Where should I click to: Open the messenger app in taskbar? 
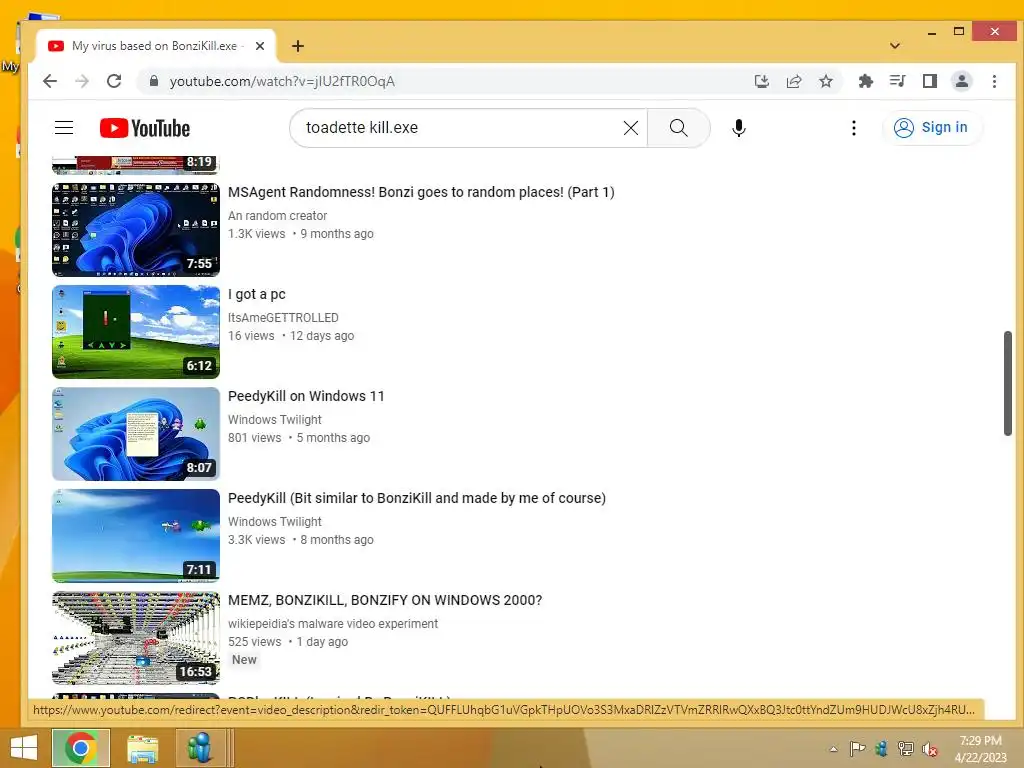point(200,748)
